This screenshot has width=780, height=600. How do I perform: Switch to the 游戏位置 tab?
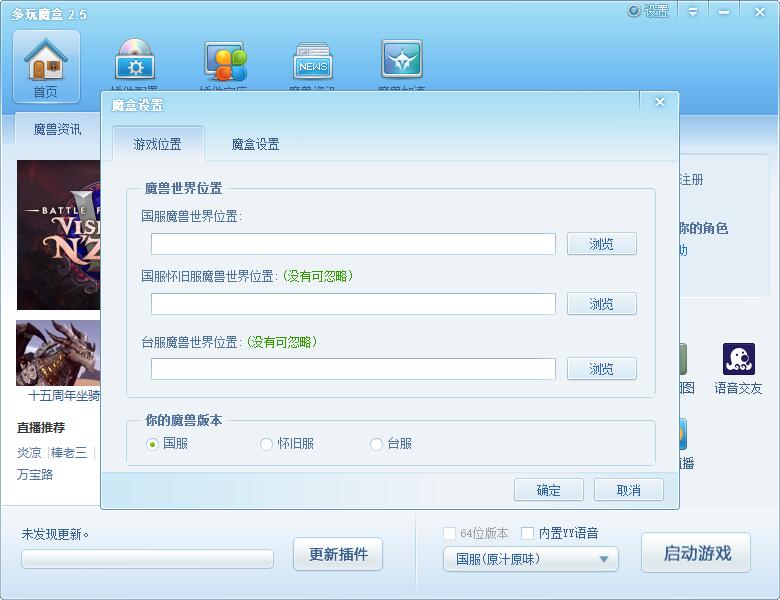pyautogui.click(x=158, y=145)
